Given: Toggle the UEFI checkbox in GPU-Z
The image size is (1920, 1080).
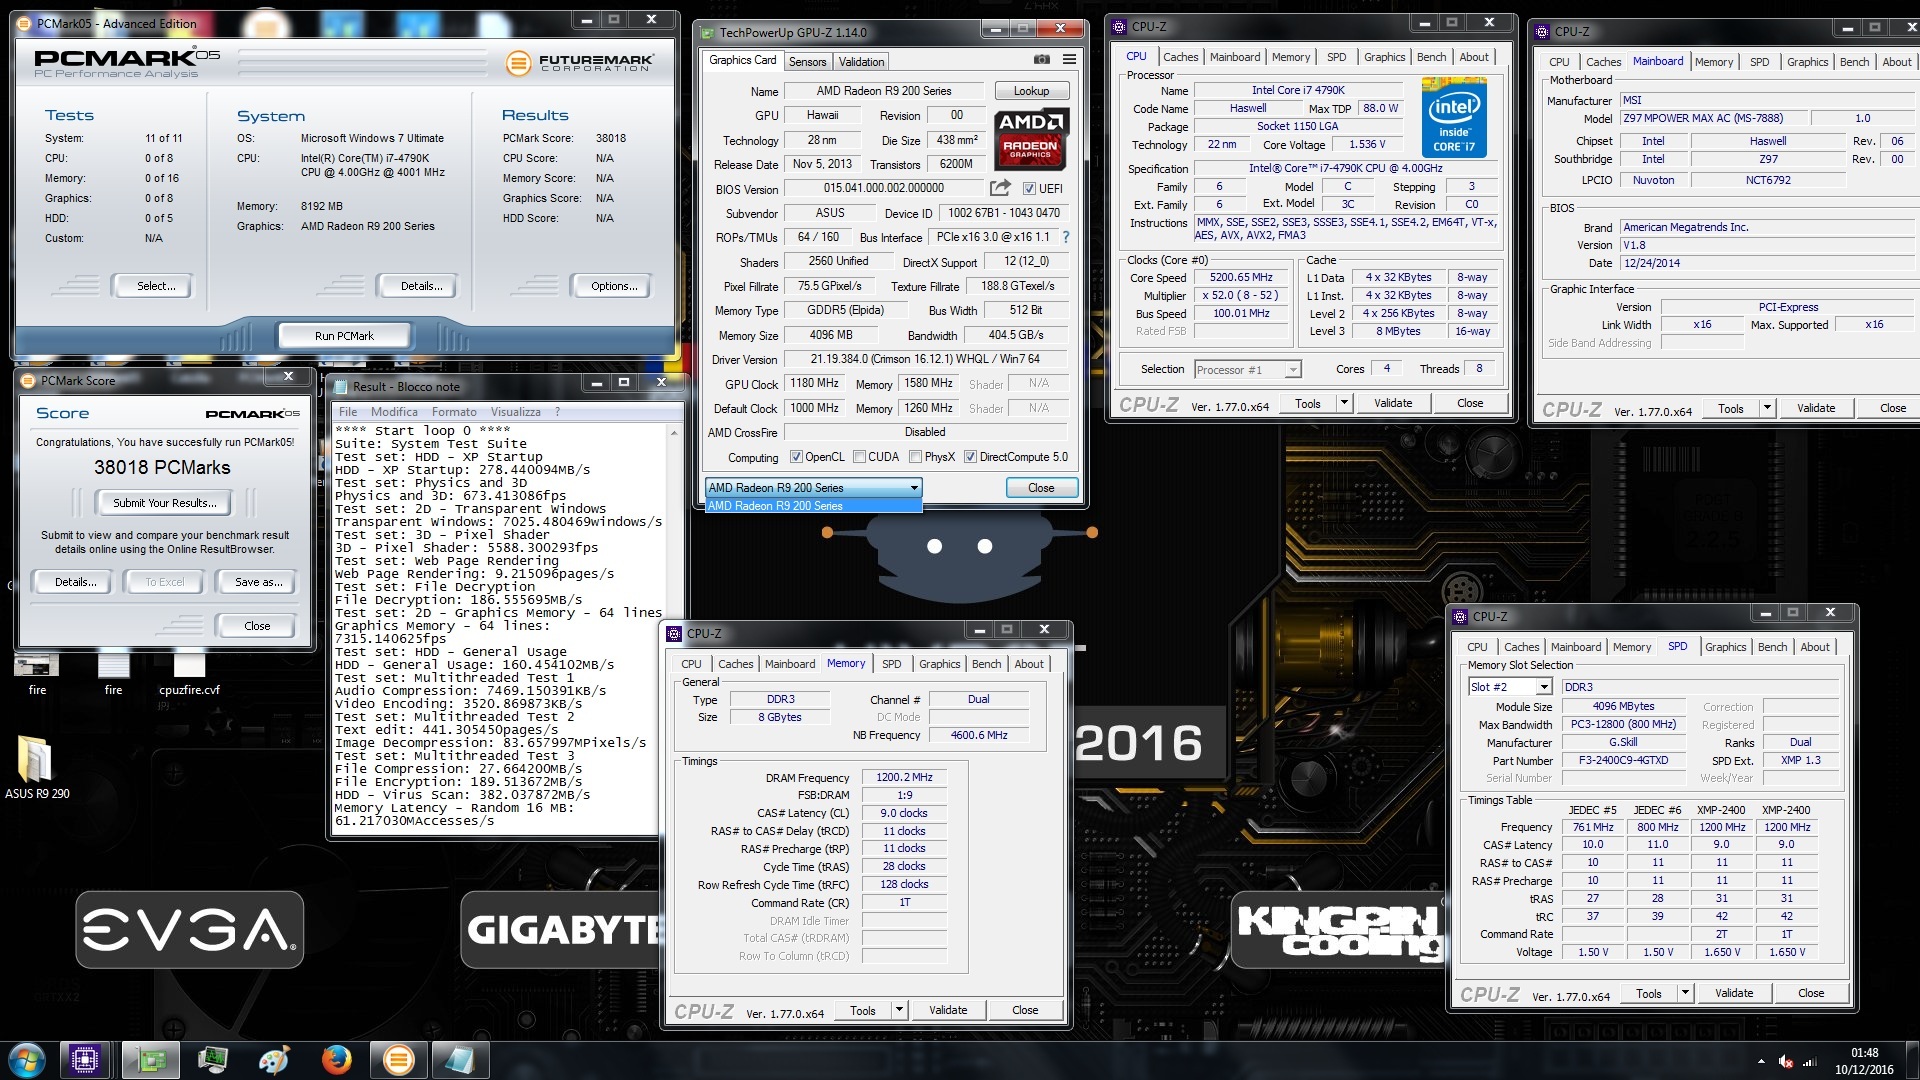Looking at the screenshot, I should (x=1029, y=189).
